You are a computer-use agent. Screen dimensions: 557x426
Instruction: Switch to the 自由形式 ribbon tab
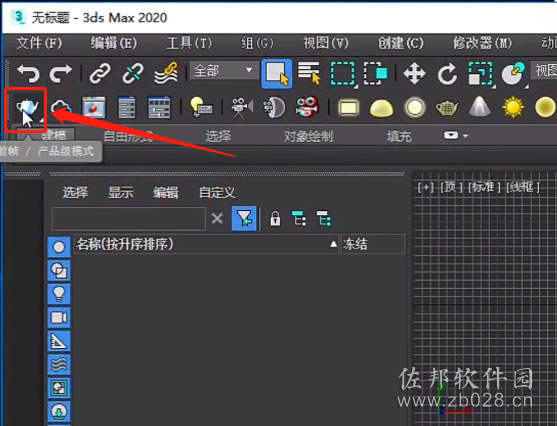pos(128,136)
